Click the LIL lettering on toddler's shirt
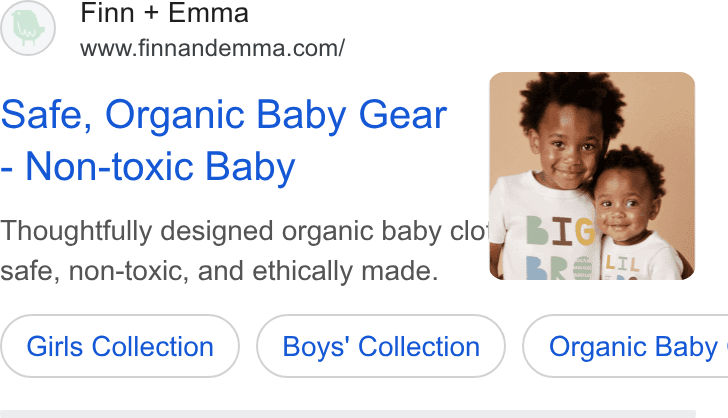Viewport: 728px width, 418px height. pyautogui.click(x=623, y=264)
